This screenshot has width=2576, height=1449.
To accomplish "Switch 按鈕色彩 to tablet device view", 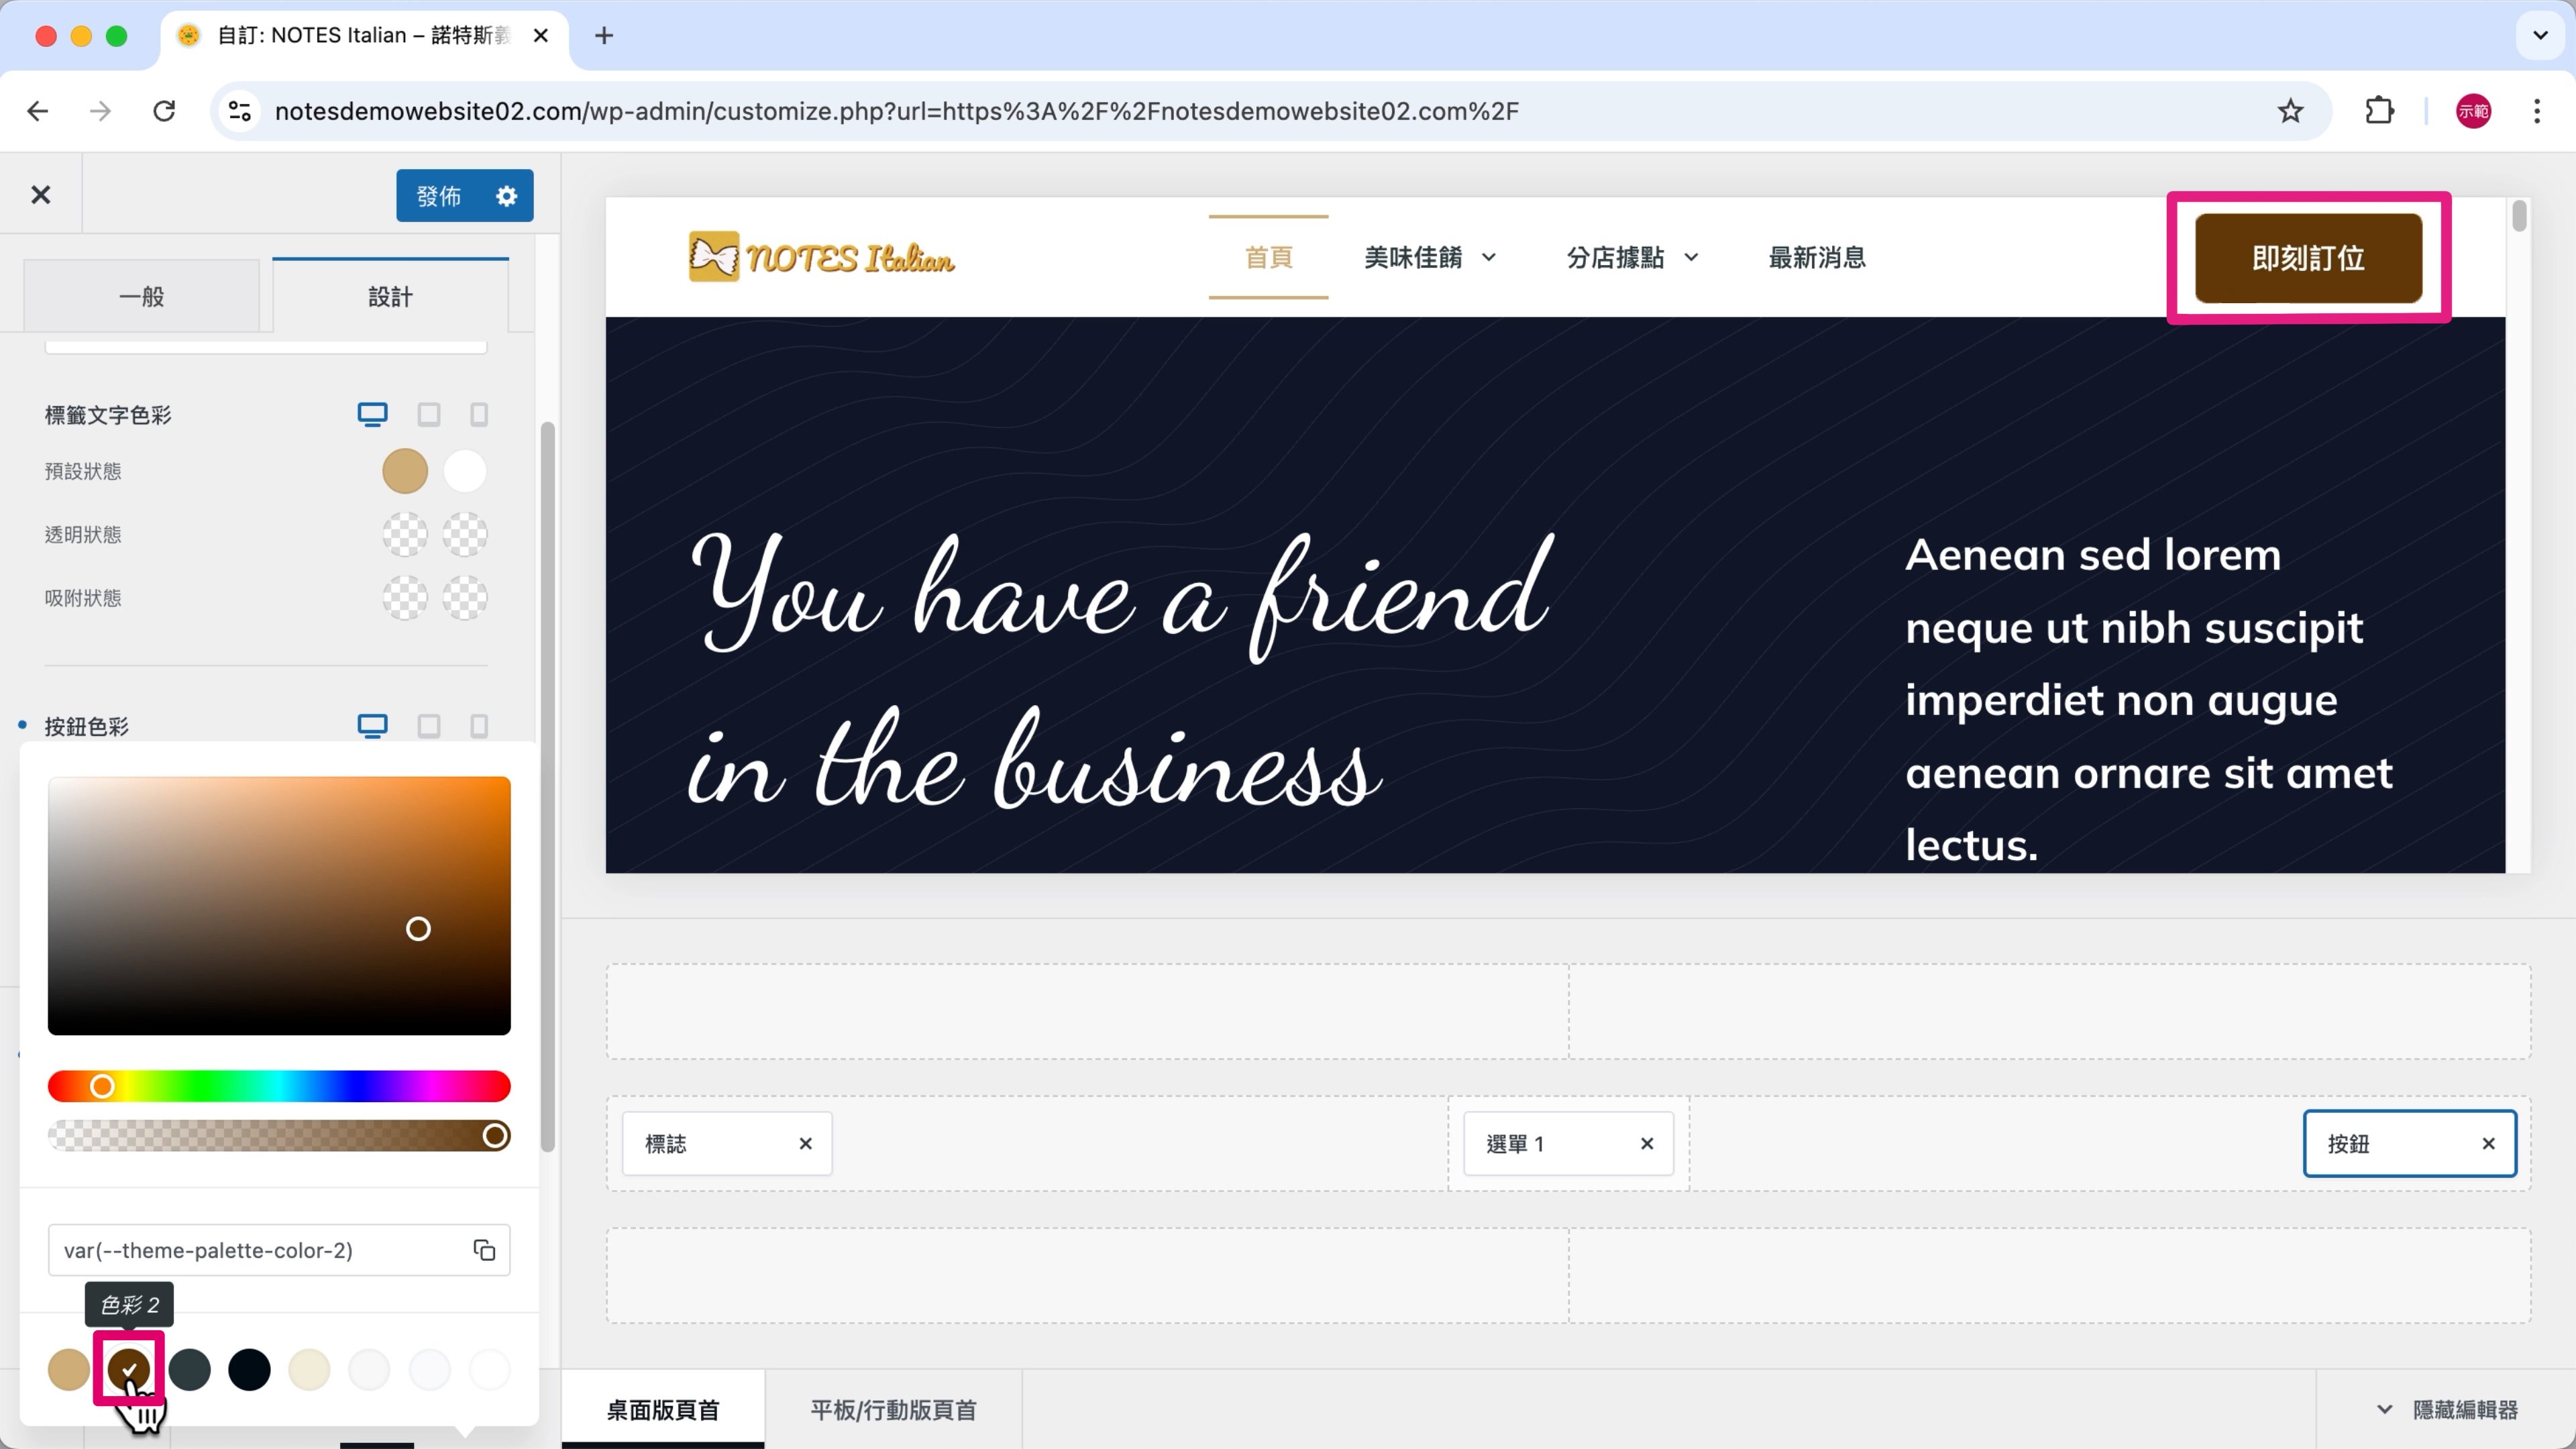I will 429,726.
